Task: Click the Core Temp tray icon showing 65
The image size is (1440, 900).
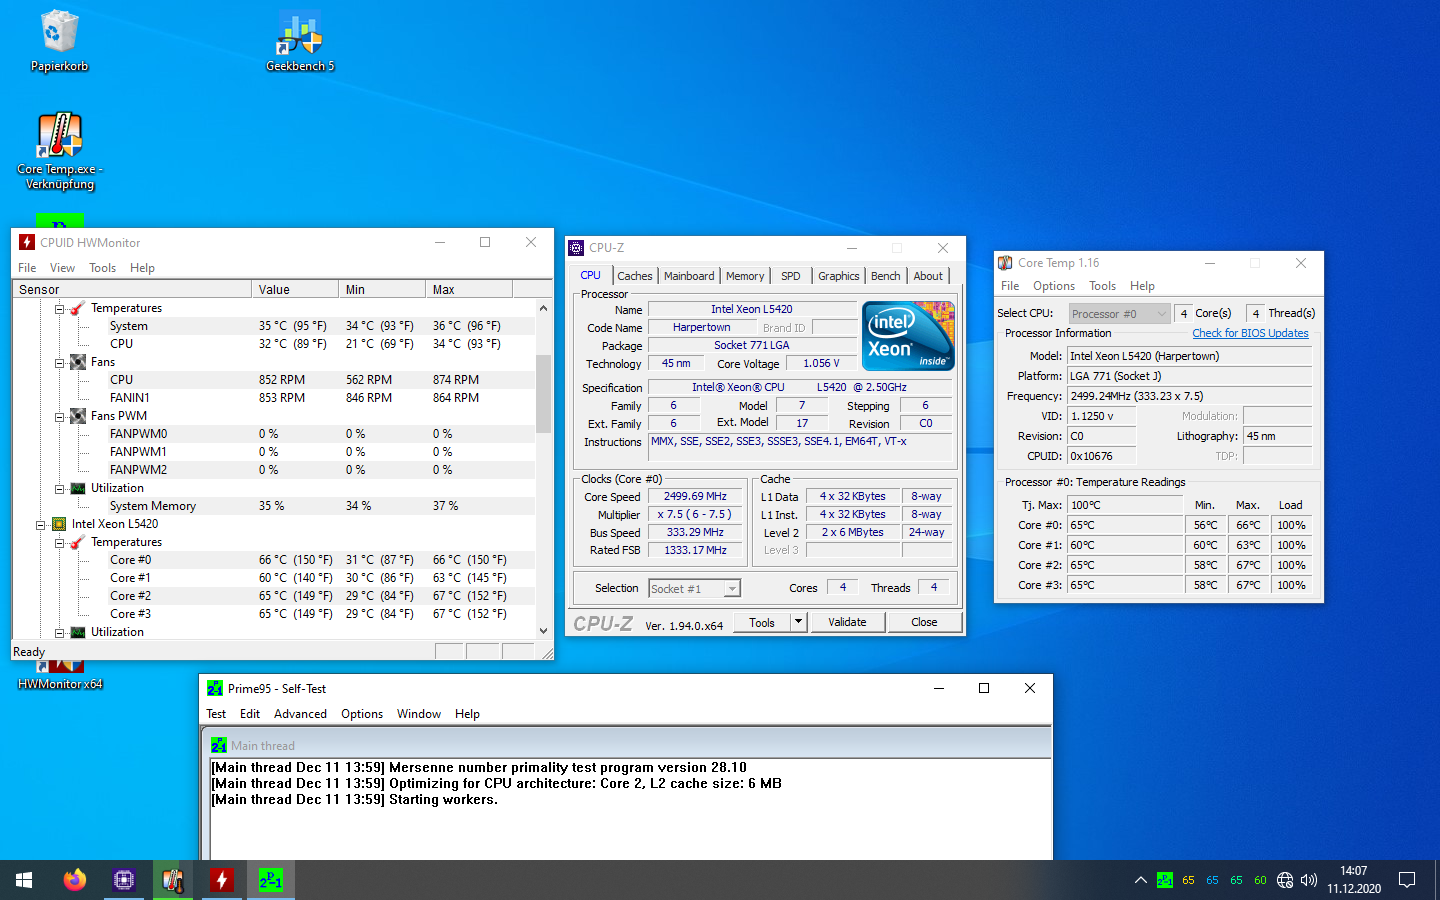Action: 1187,880
